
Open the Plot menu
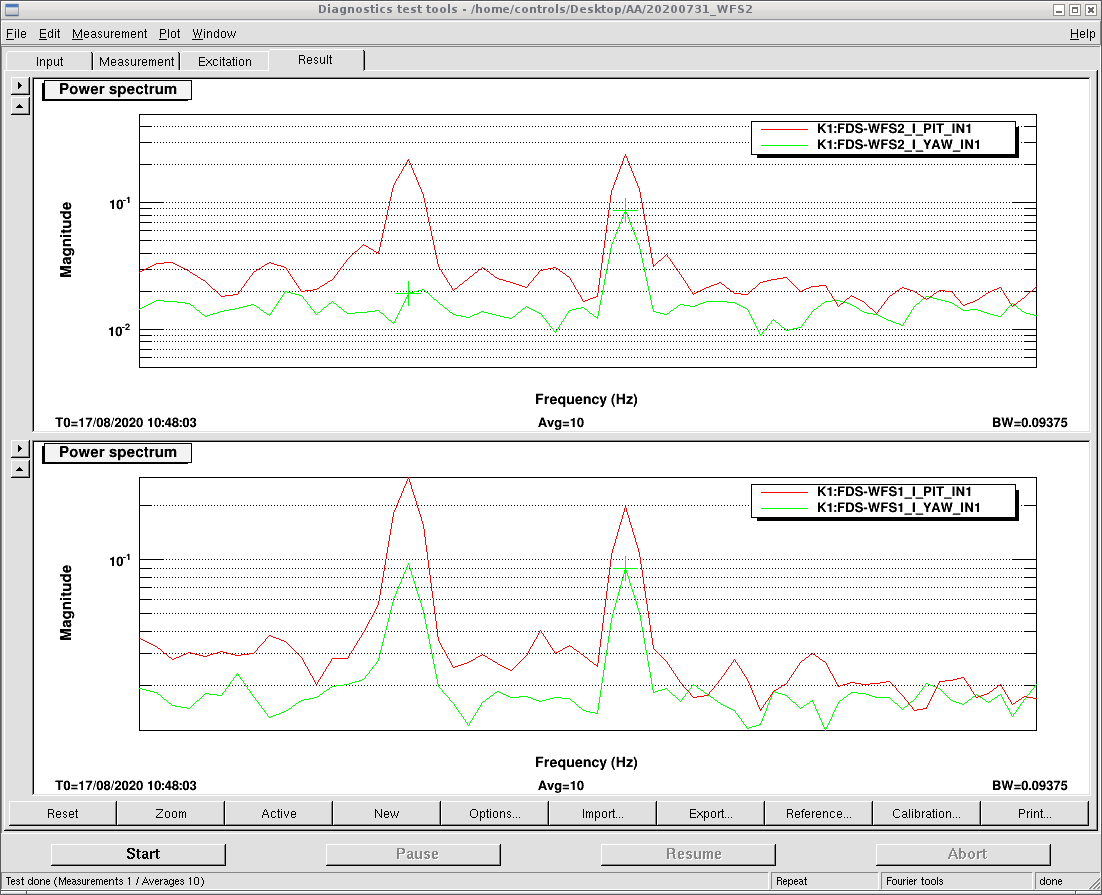[169, 34]
